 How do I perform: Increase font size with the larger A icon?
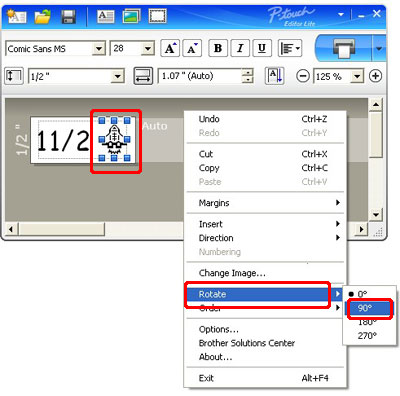tap(170, 49)
